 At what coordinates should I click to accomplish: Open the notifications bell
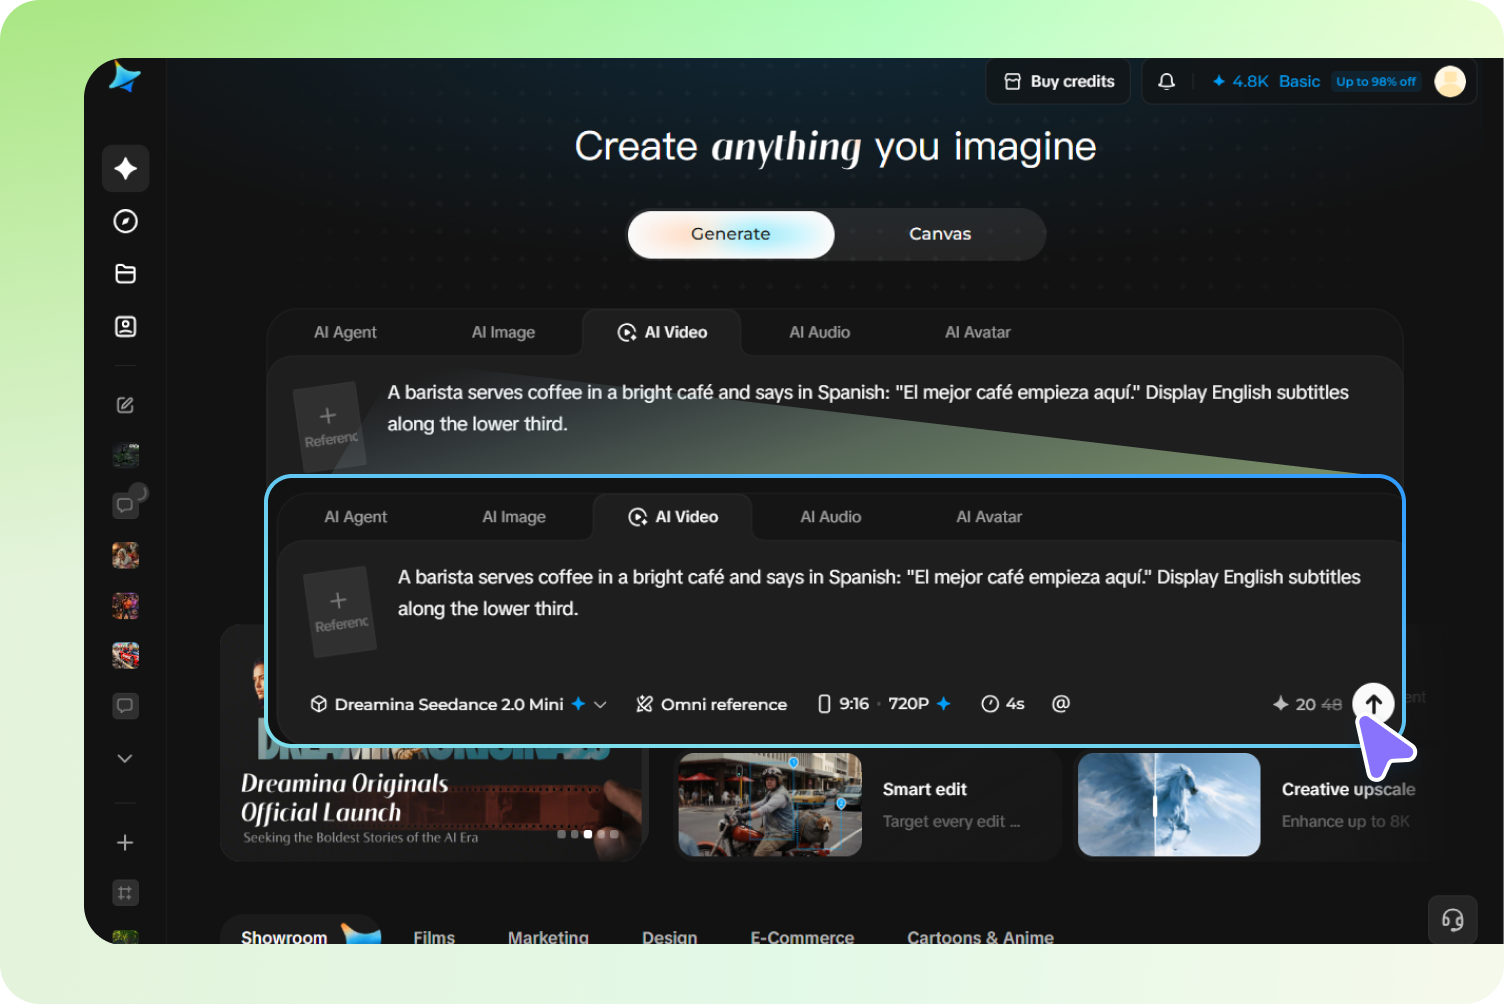coord(1166,82)
